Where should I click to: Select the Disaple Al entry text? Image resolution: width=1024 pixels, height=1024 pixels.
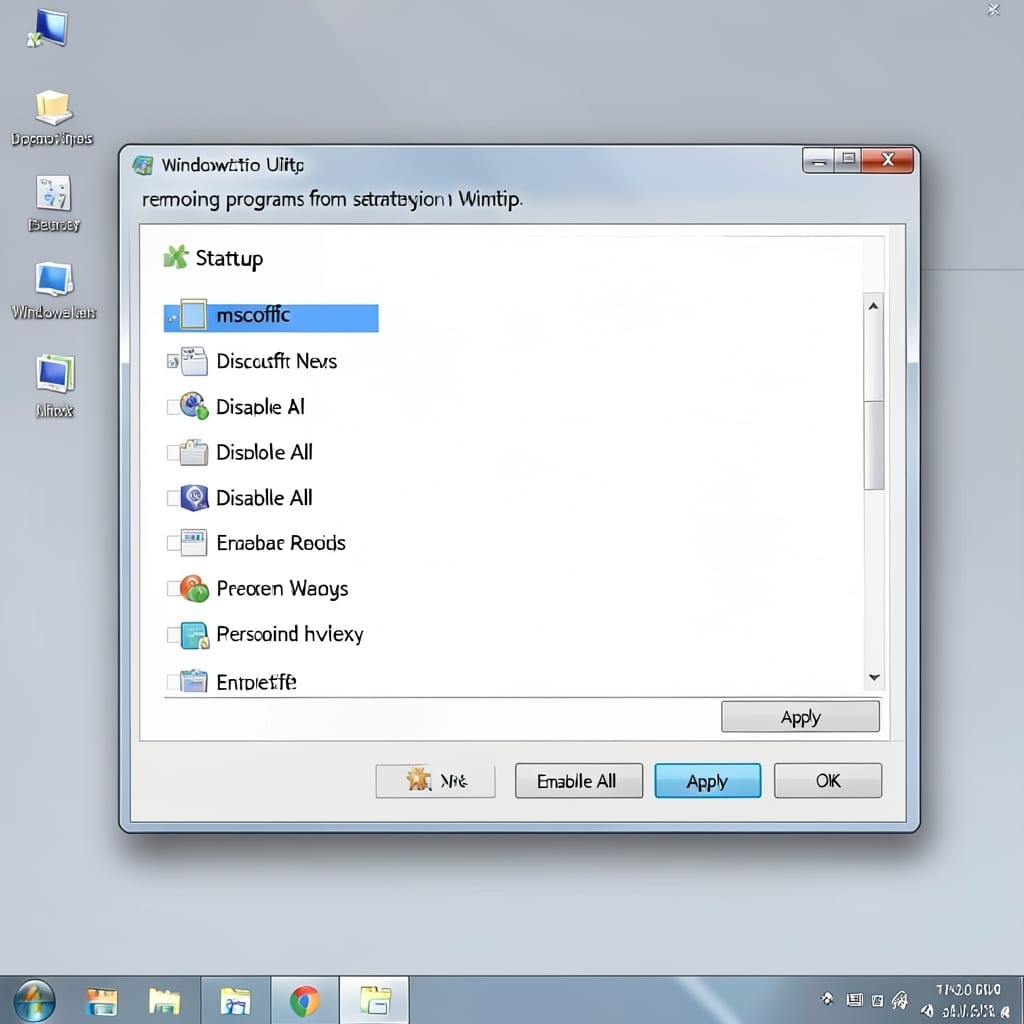260,407
